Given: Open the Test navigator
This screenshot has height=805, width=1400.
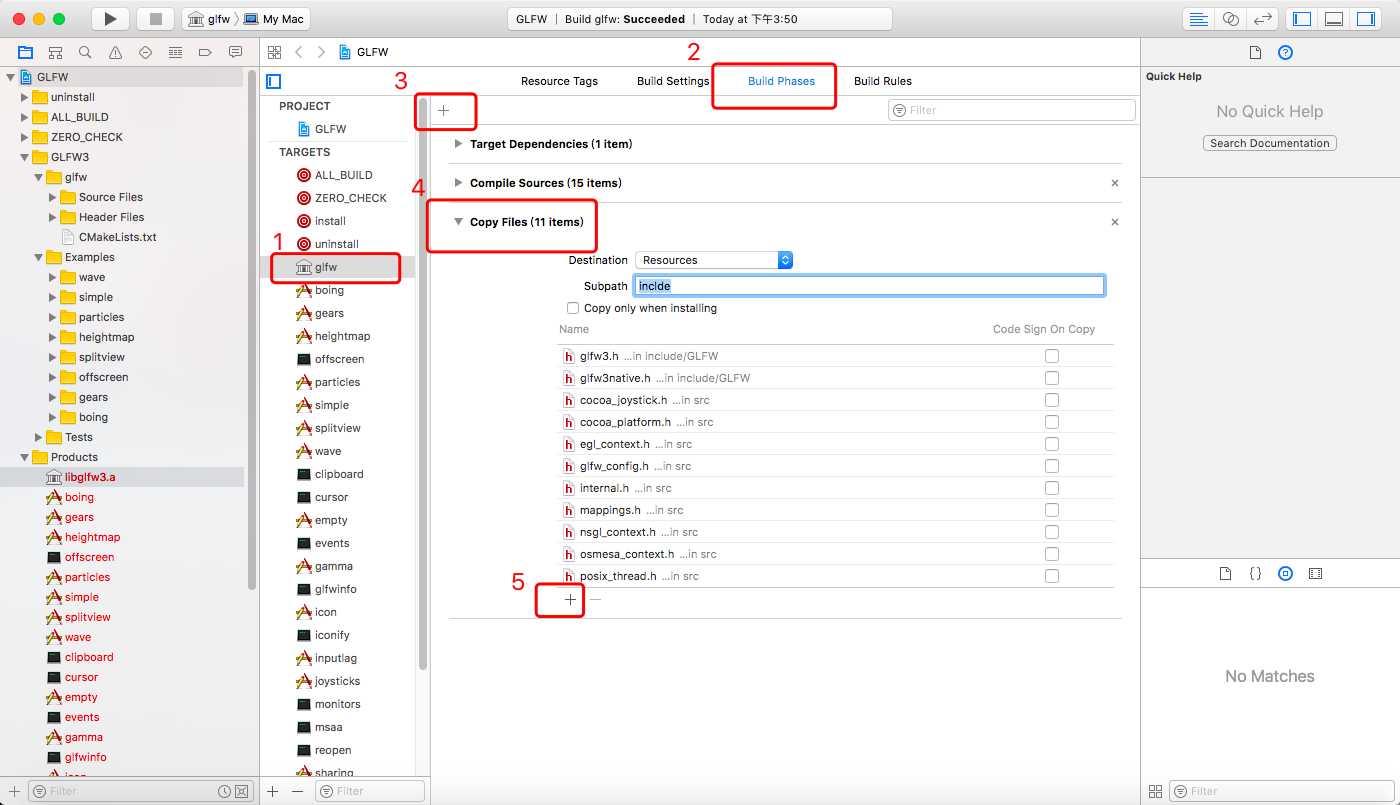Looking at the screenshot, I should tap(145, 52).
